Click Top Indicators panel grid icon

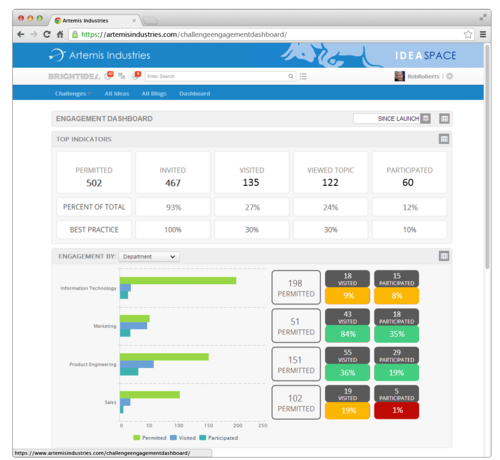(x=444, y=139)
